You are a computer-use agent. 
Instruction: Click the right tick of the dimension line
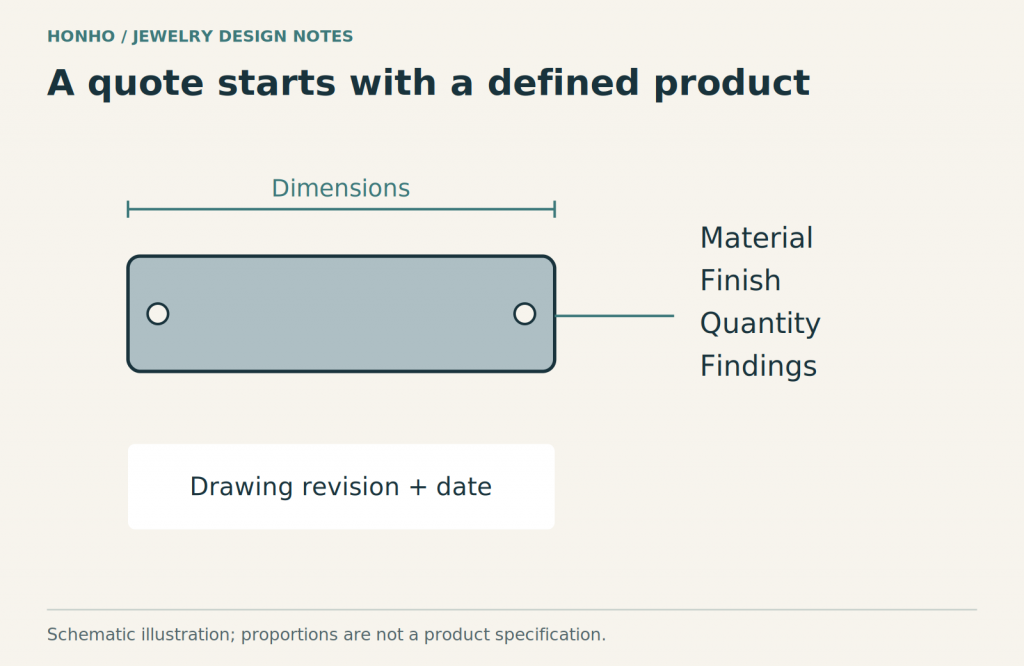tap(554, 210)
